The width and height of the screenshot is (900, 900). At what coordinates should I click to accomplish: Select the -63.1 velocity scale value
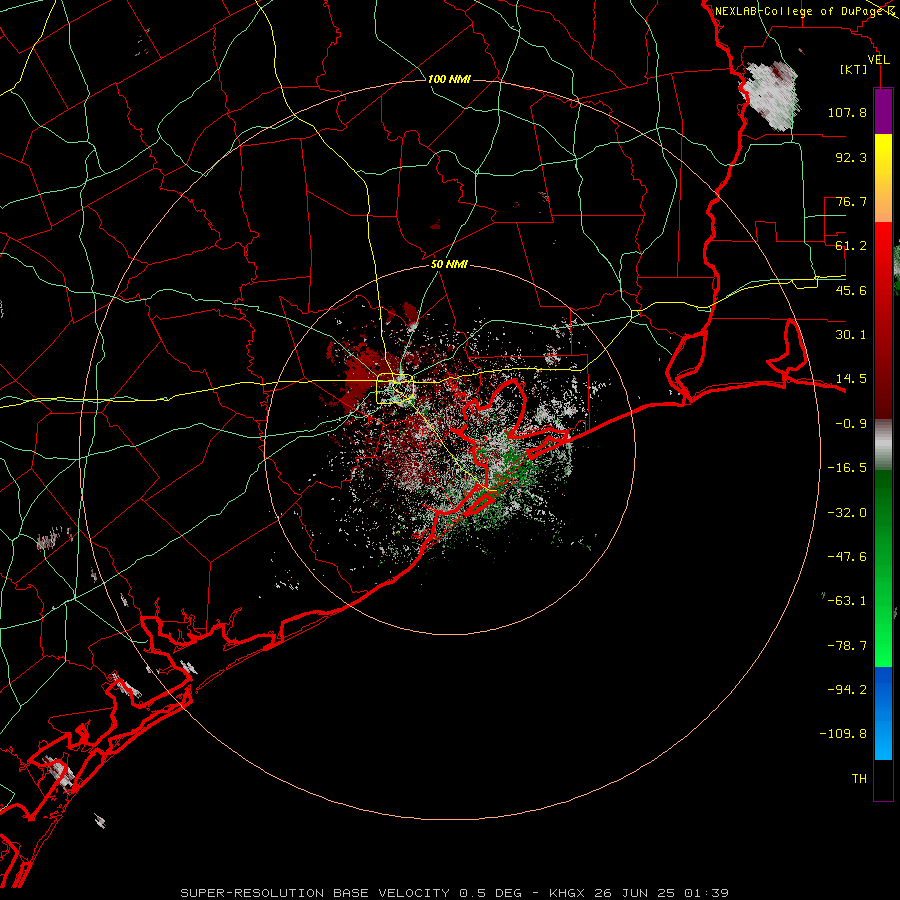coord(847,601)
